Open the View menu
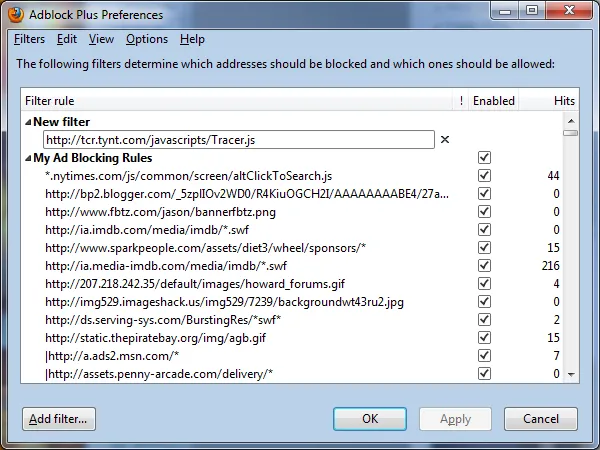The image size is (600, 450). (101, 39)
